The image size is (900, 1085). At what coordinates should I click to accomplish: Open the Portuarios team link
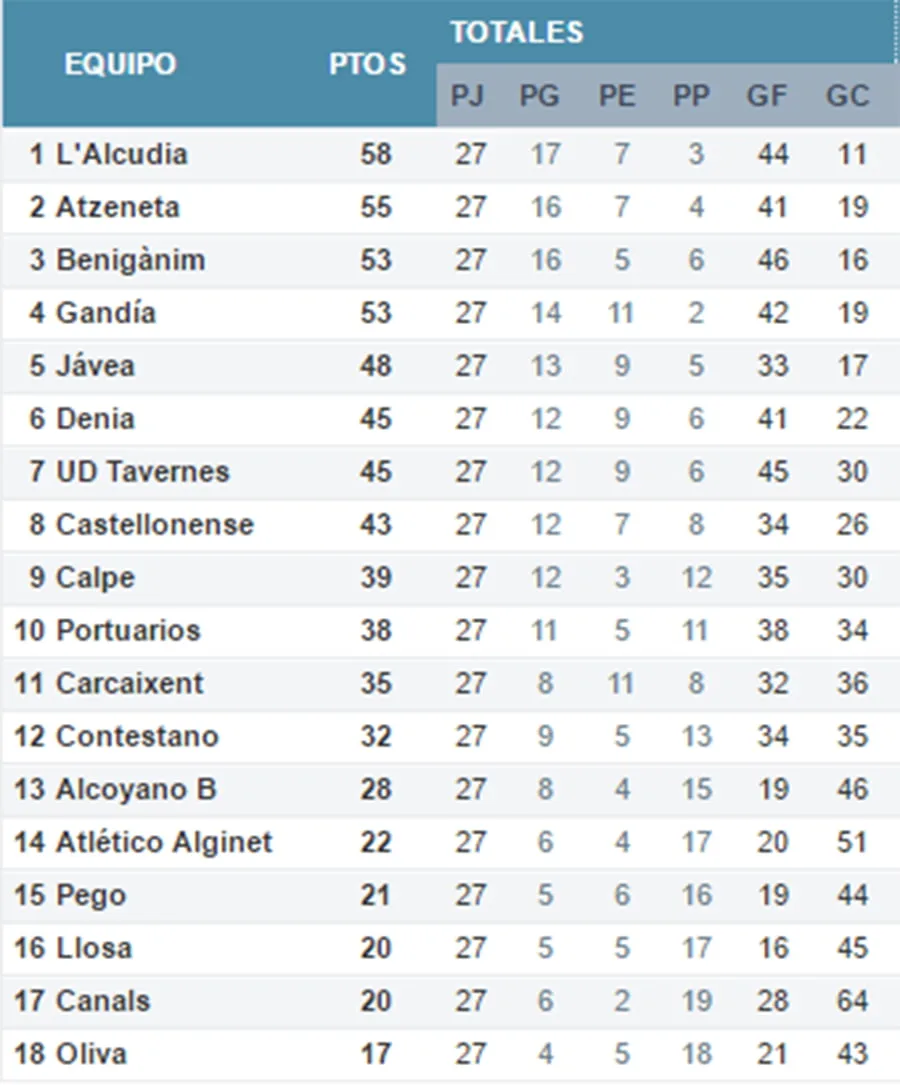click(128, 631)
